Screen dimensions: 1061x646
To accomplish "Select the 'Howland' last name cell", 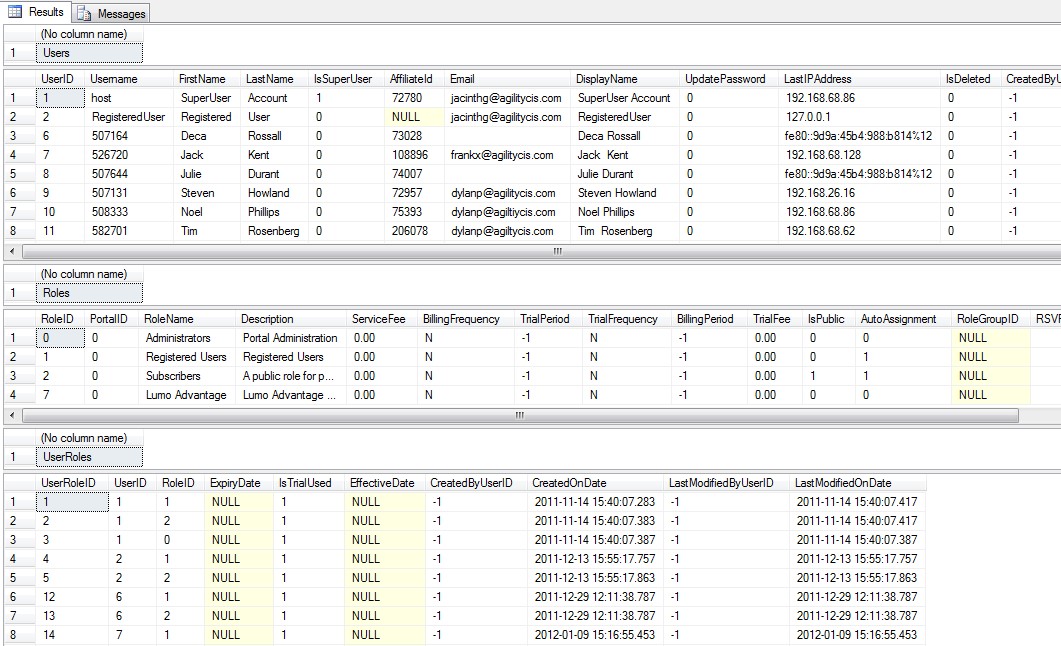I will click(275, 193).
